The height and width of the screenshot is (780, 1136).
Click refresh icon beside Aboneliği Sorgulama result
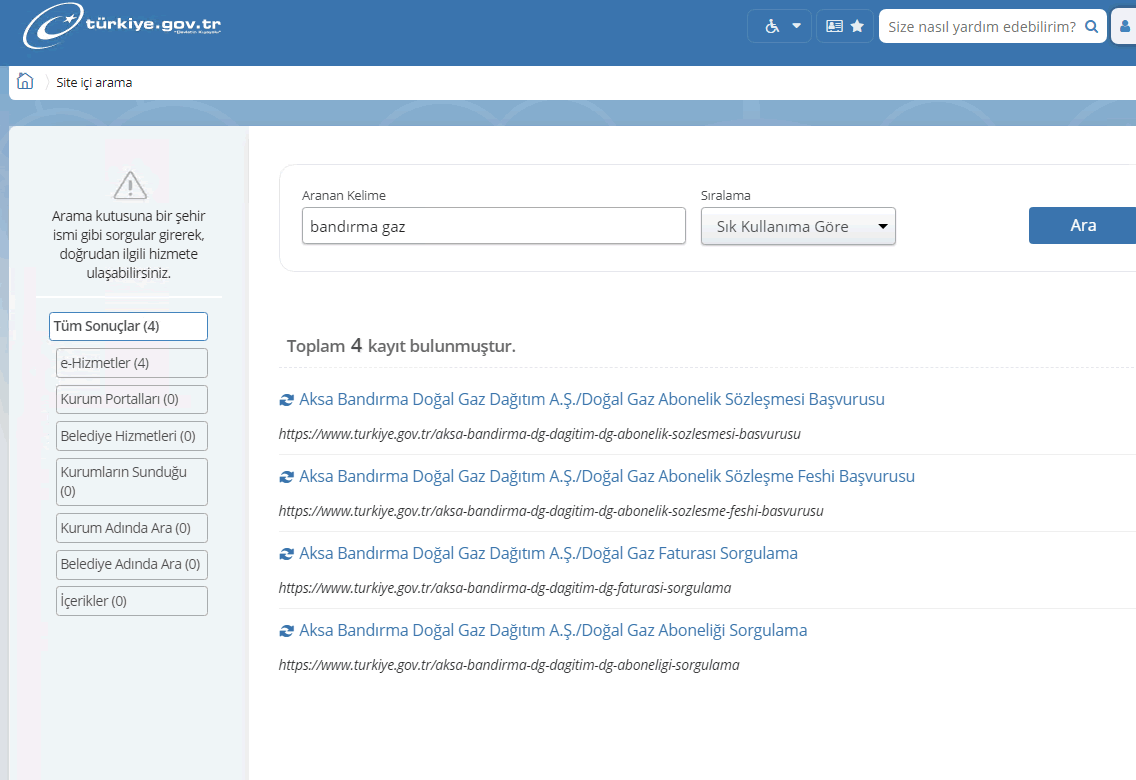click(287, 631)
